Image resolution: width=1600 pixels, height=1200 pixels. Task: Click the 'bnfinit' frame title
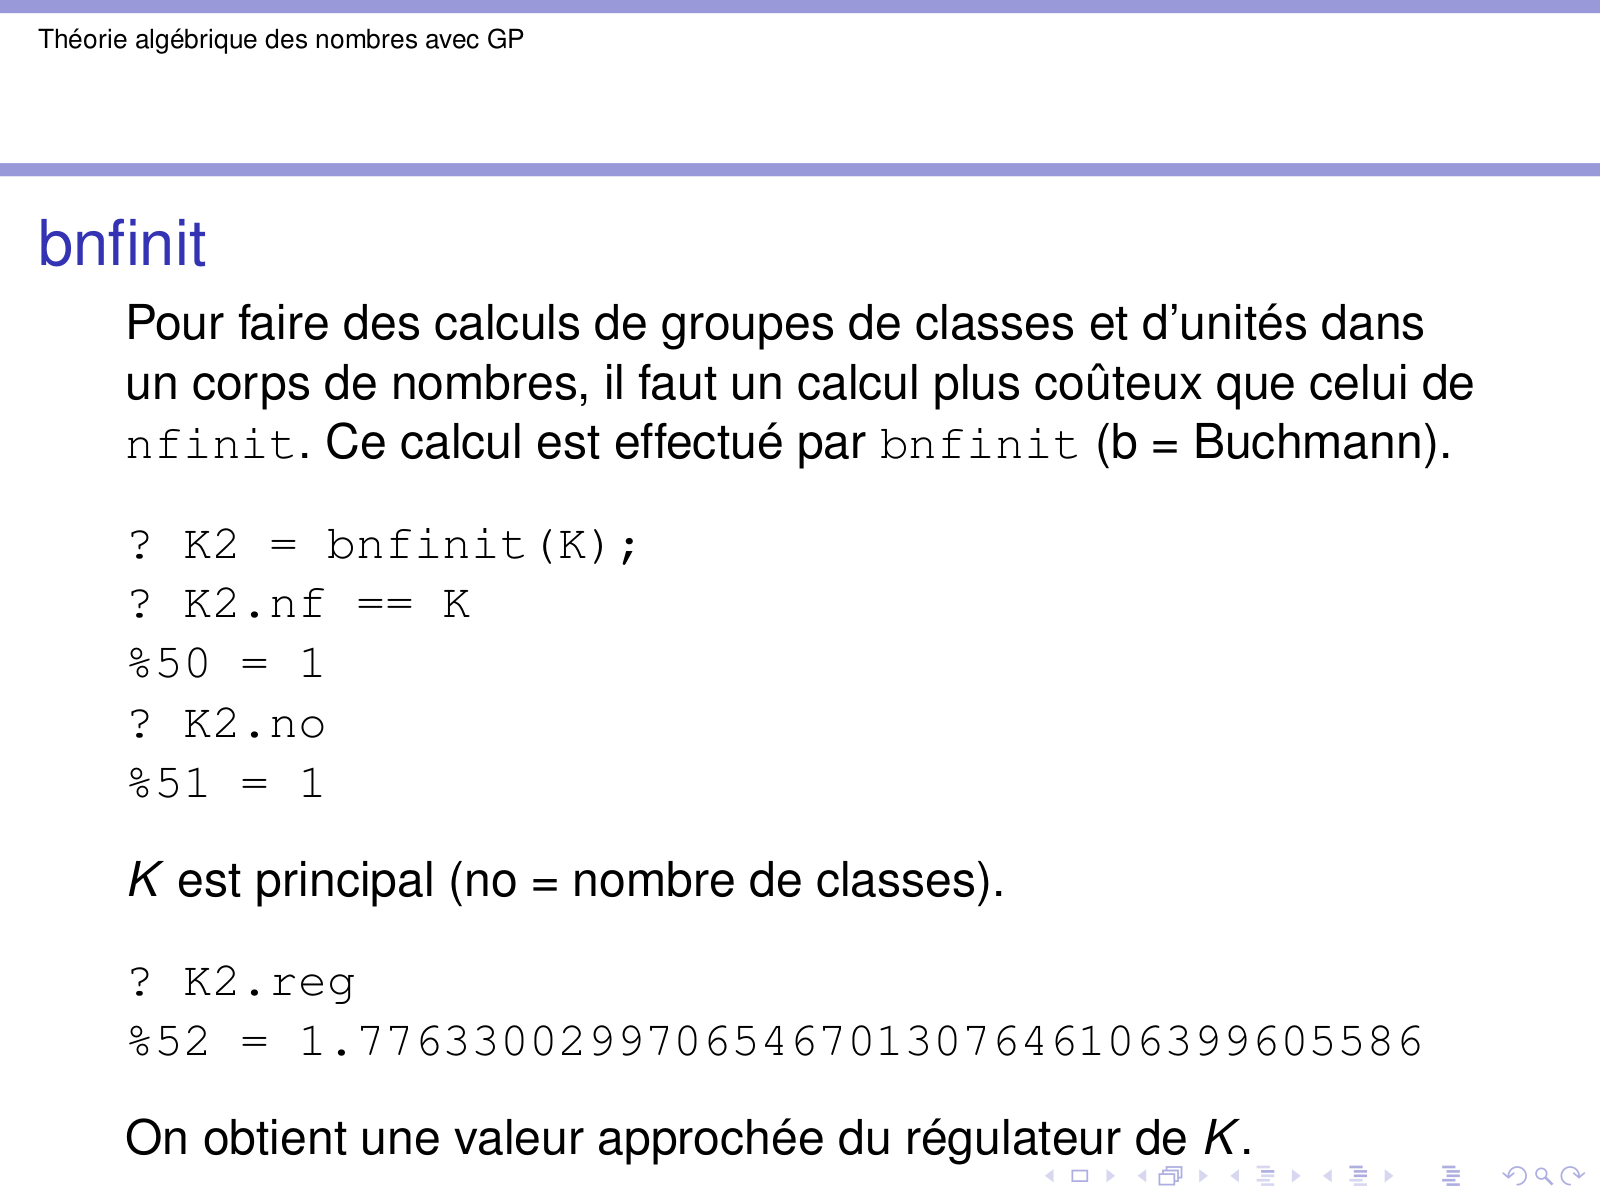point(122,244)
